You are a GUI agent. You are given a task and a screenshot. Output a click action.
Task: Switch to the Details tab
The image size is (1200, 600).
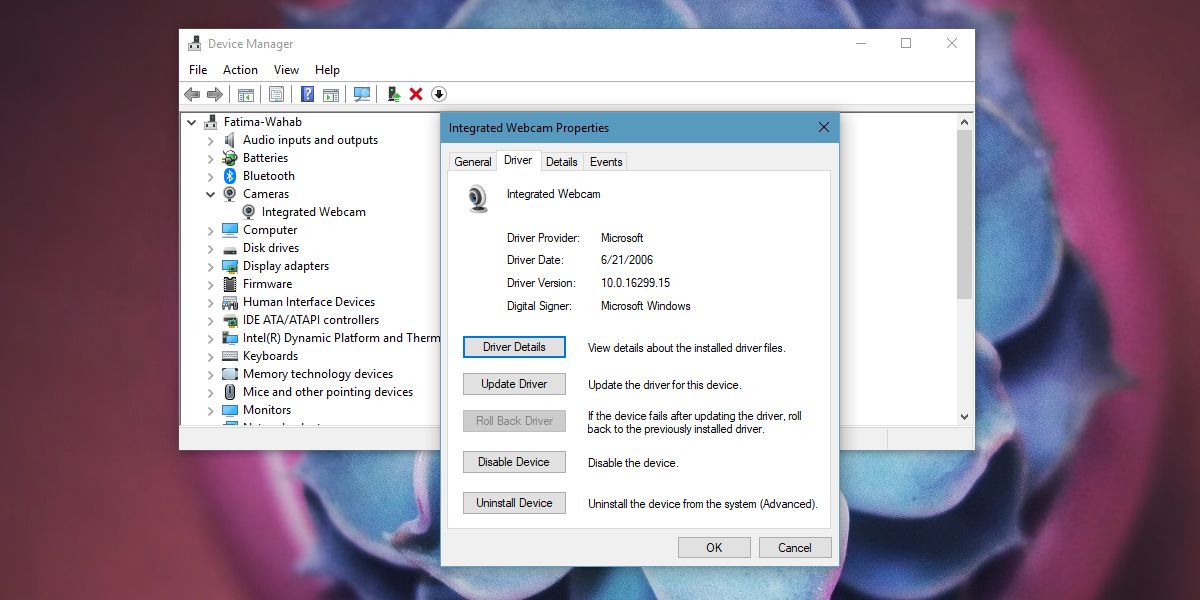(x=562, y=162)
